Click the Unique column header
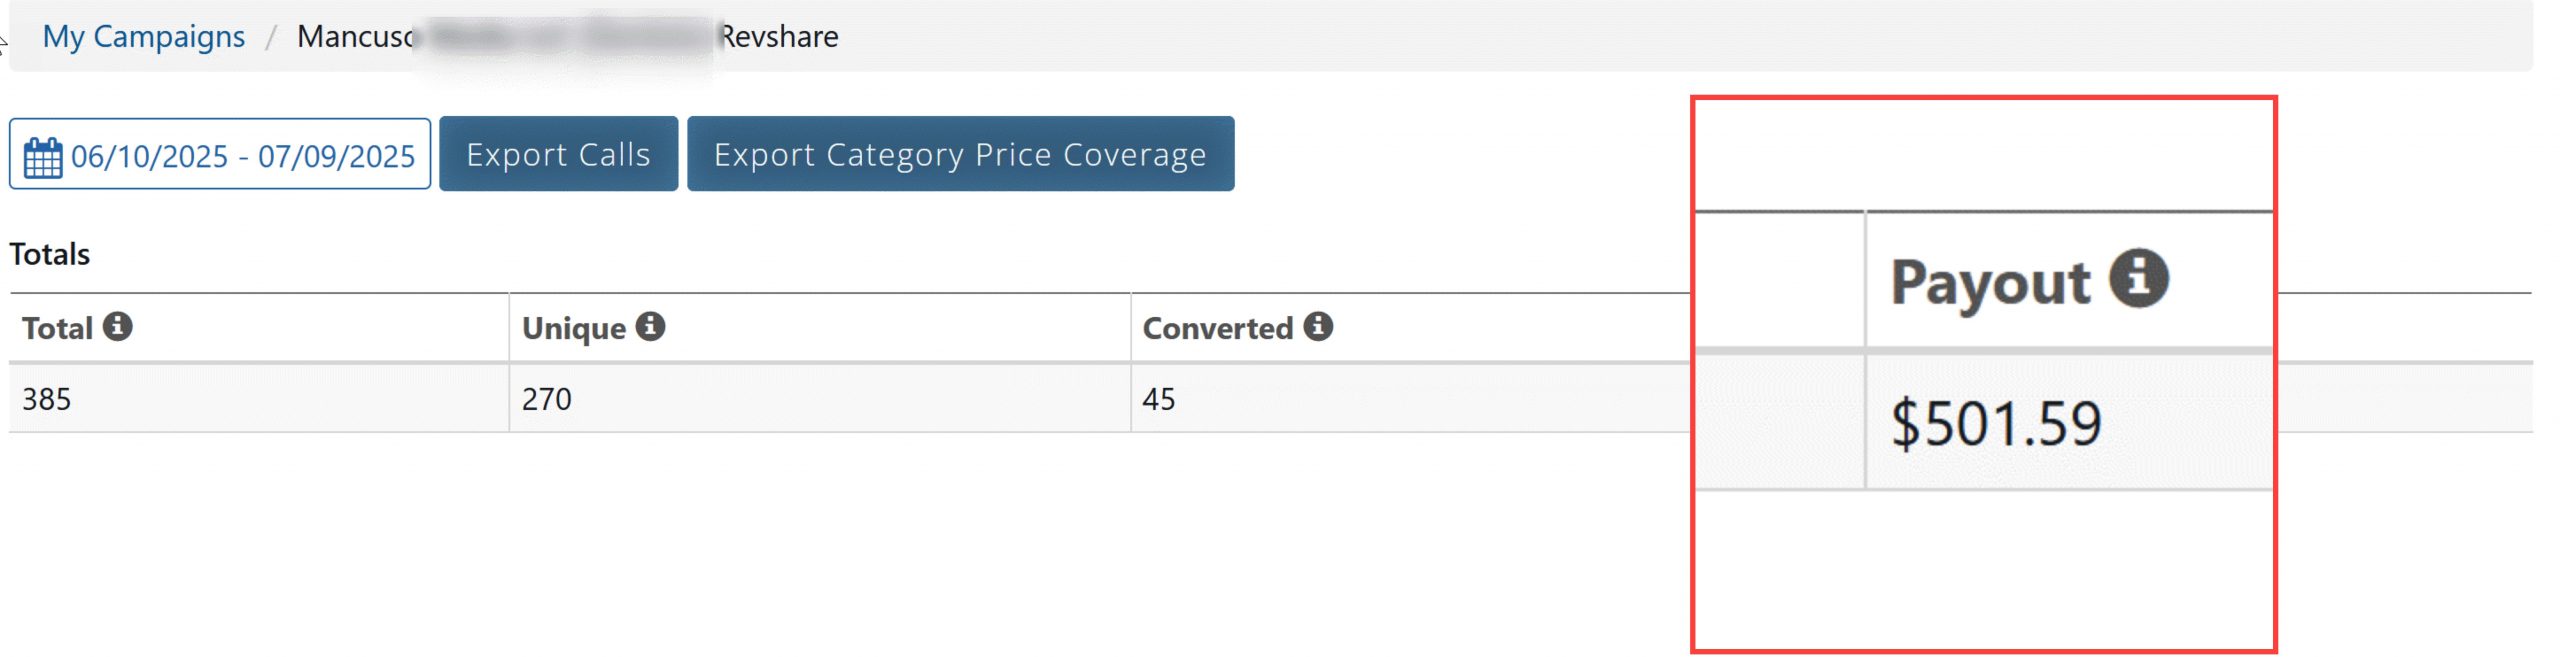2560x657 pixels. 573,328
